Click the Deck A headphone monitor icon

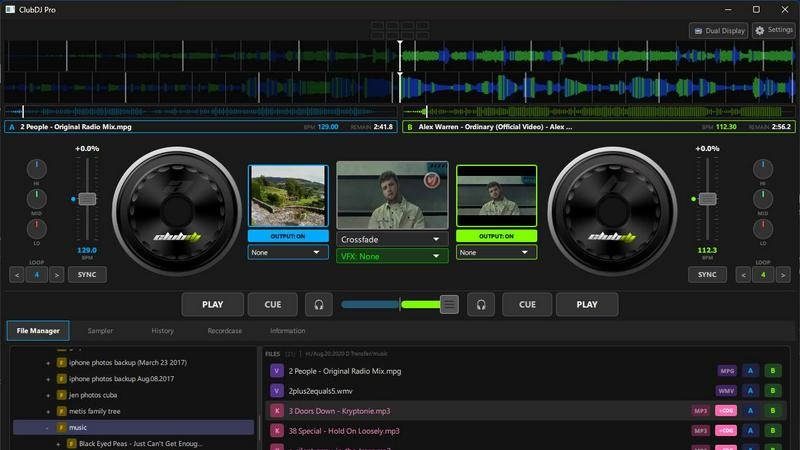(319, 305)
